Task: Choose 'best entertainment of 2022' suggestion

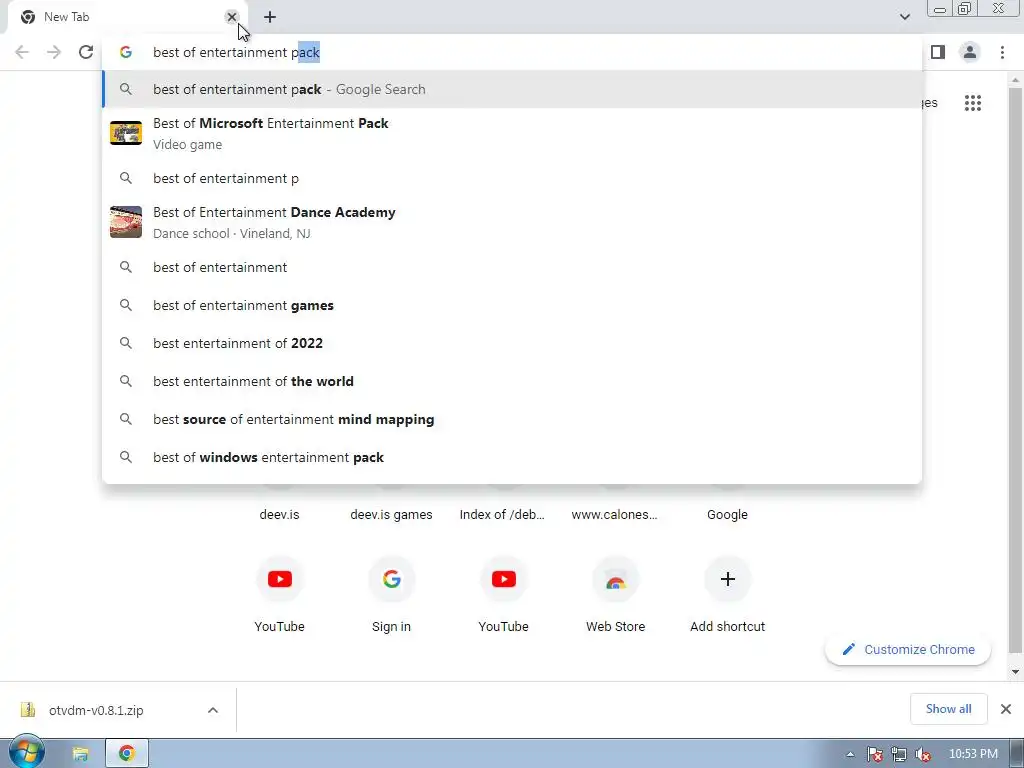Action: point(512,343)
